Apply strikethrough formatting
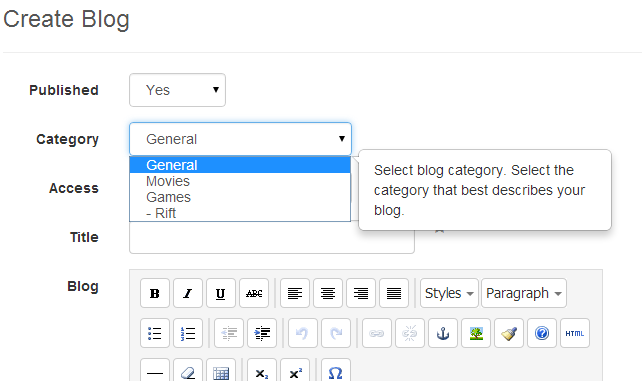 [254, 293]
